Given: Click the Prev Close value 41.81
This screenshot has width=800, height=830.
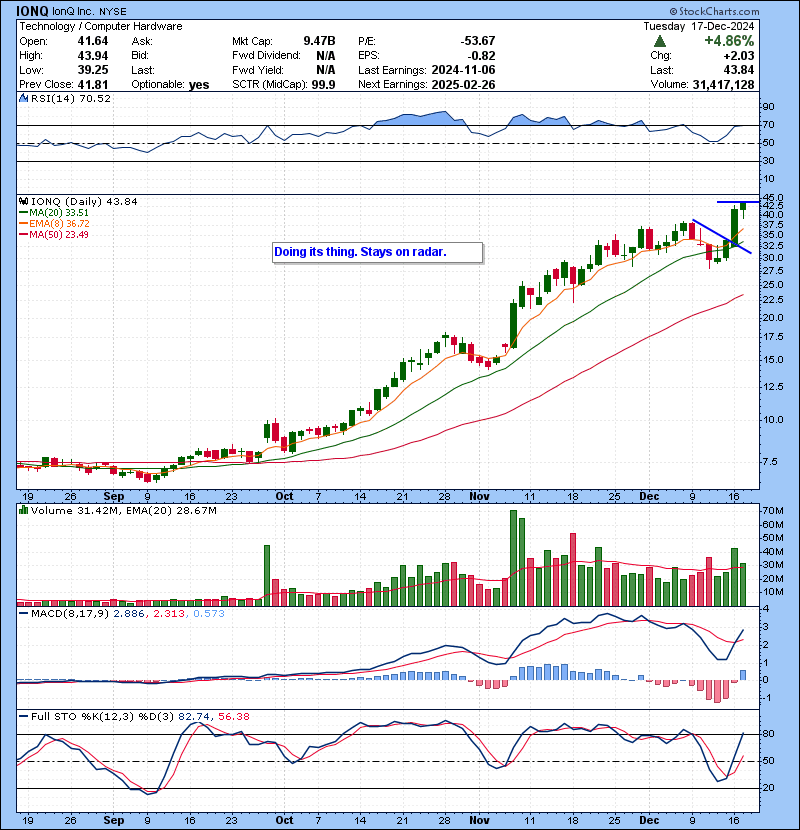Looking at the screenshot, I should [x=93, y=85].
